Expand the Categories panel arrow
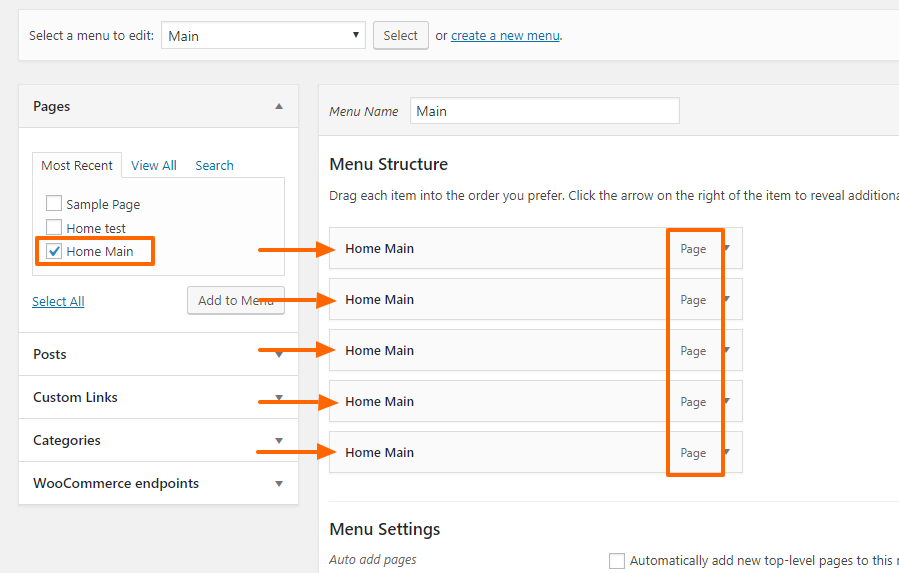The height and width of the screenshot is (573, 899). click(x=279, y=441)
